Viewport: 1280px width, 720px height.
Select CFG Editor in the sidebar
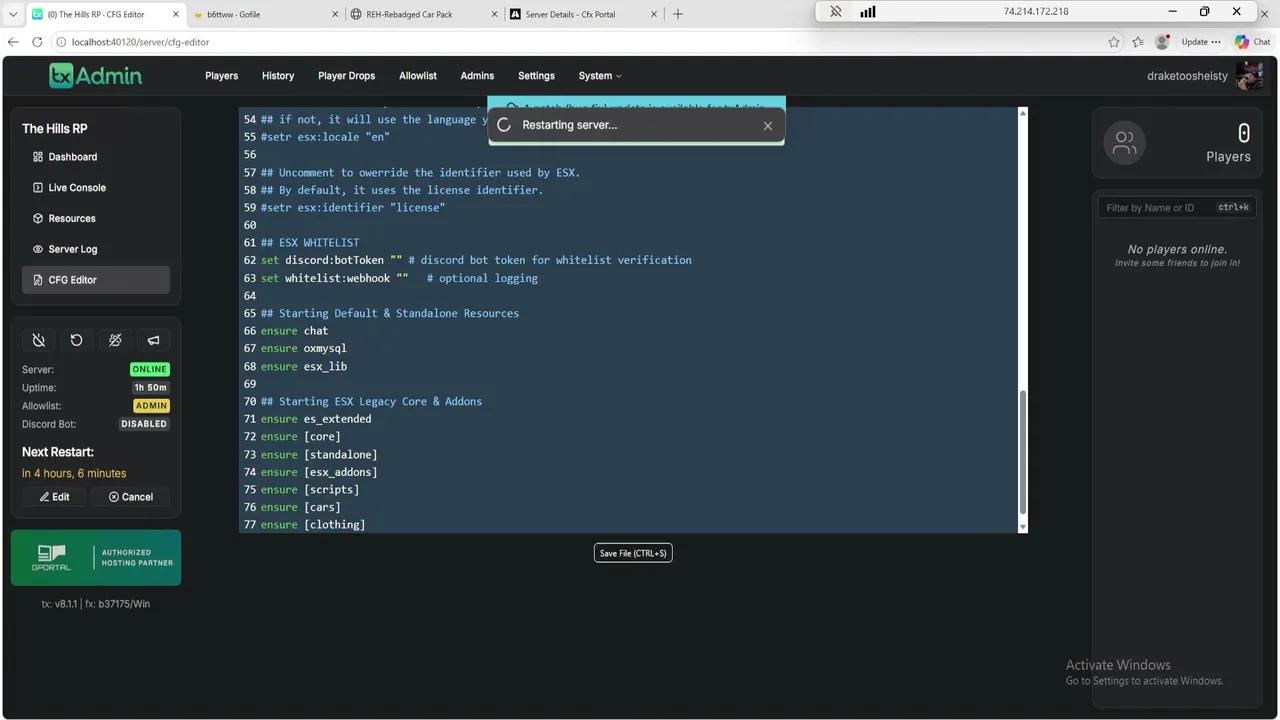tap(96, 280)
